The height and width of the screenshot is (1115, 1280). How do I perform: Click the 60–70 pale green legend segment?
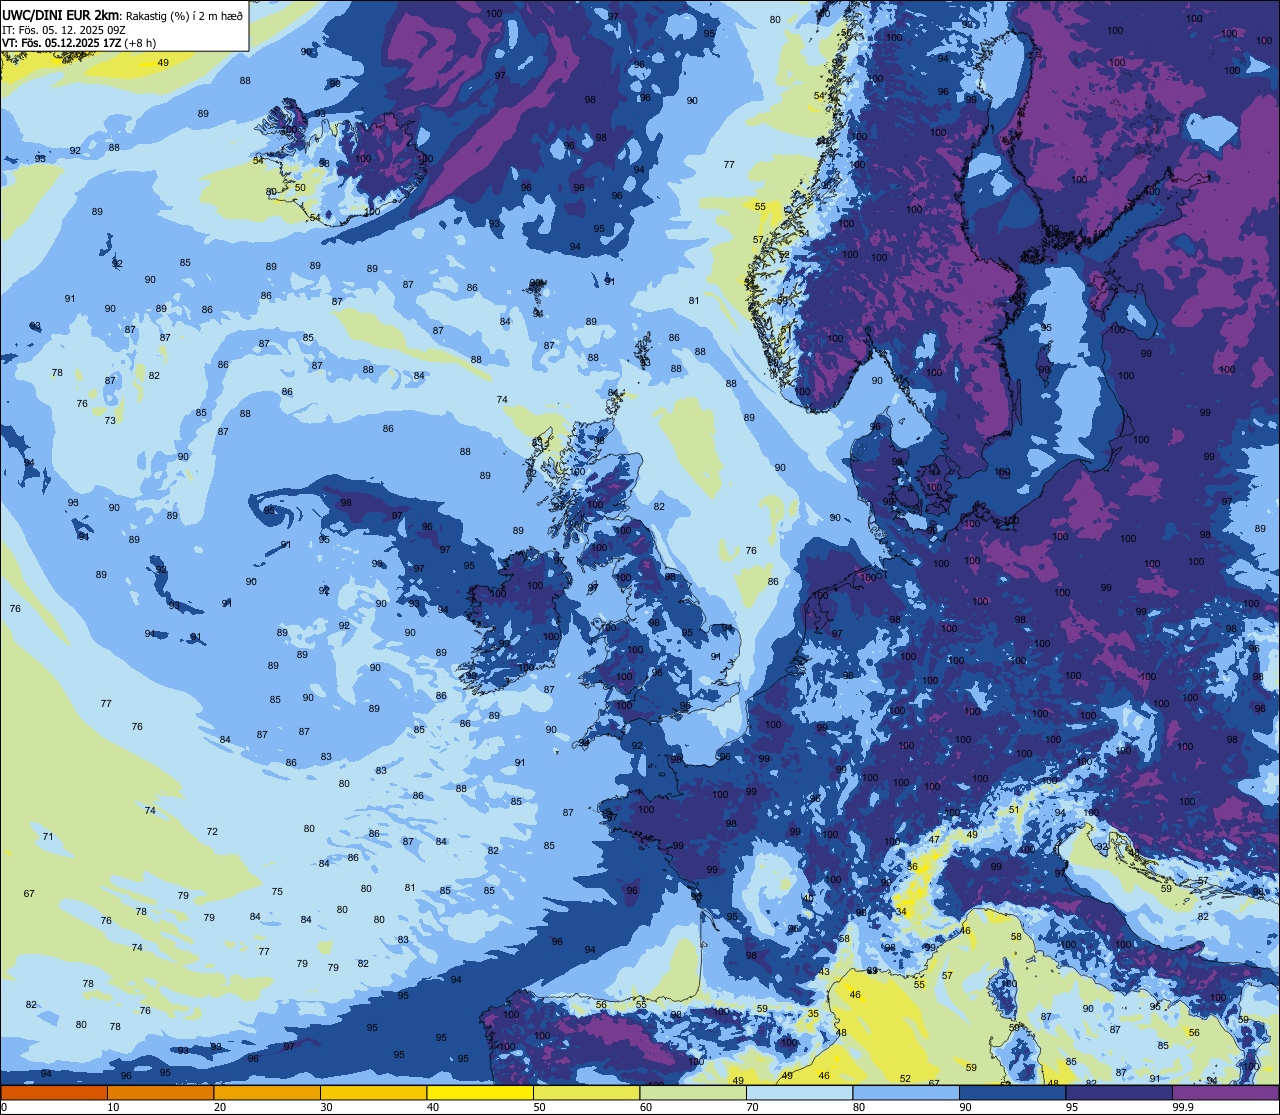[x=693, y=1092]
